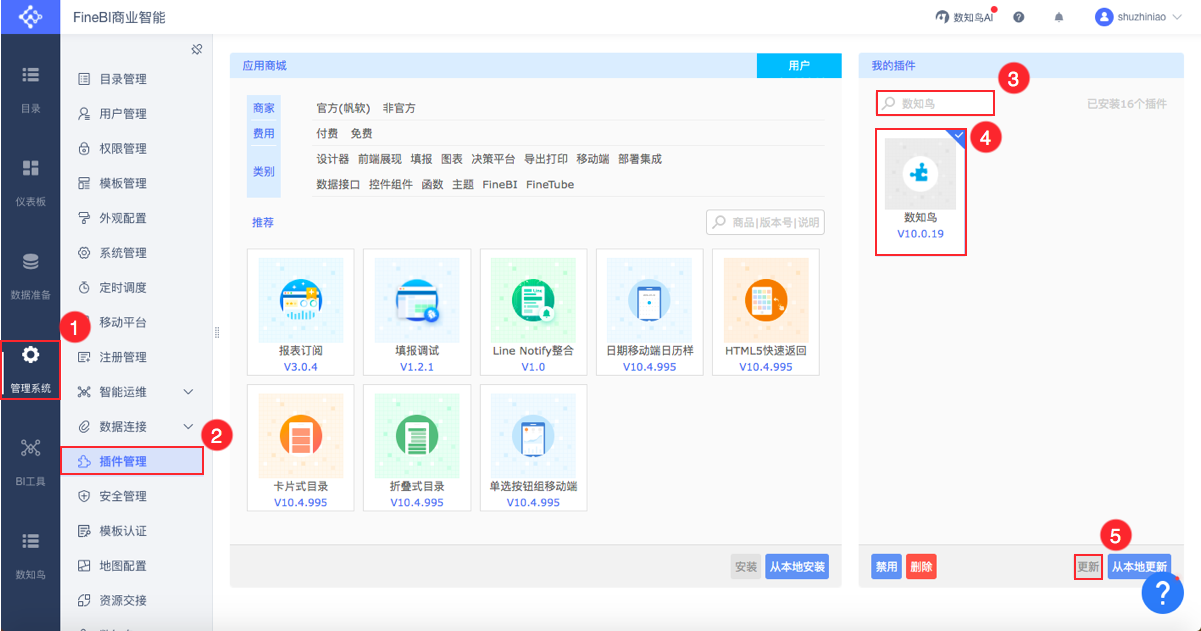1201x631 pixels.
Task: Select the Line Notify整合 plugin card
Action: 533,312
